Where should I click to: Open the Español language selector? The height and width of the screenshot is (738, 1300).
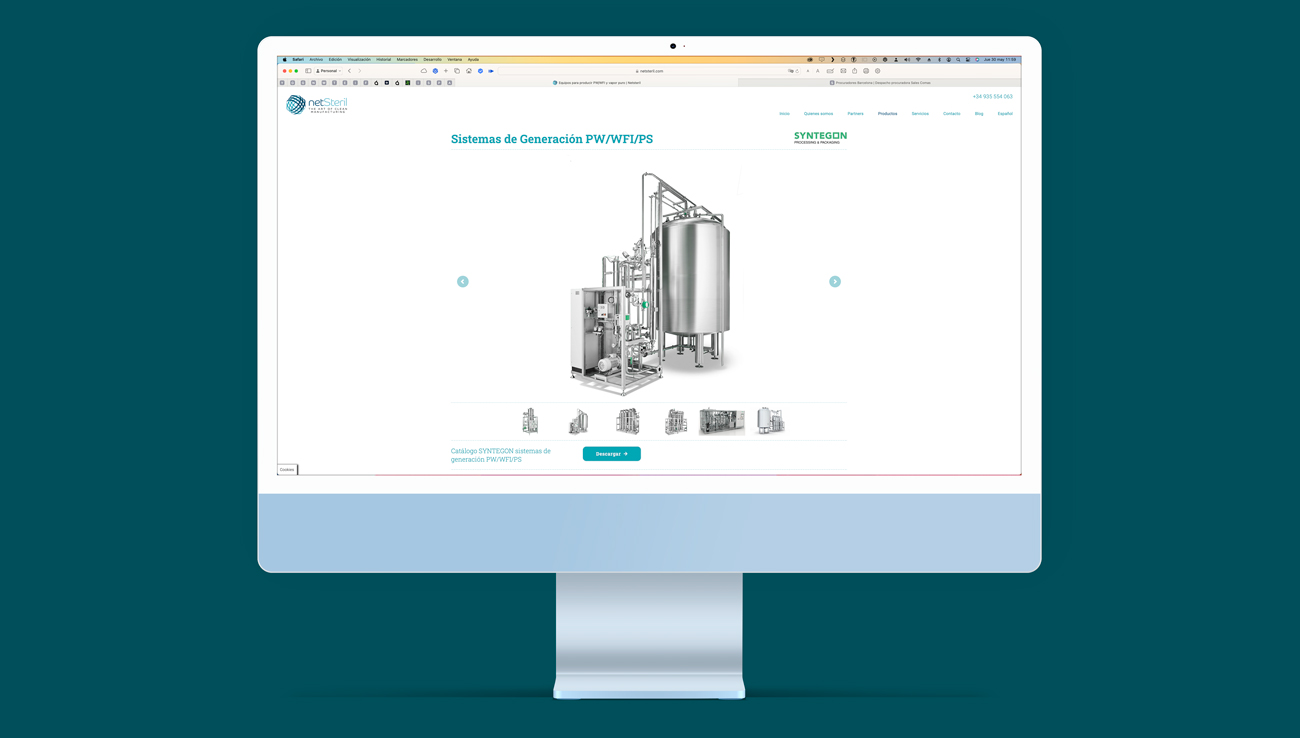click(x=1005, y=114)
